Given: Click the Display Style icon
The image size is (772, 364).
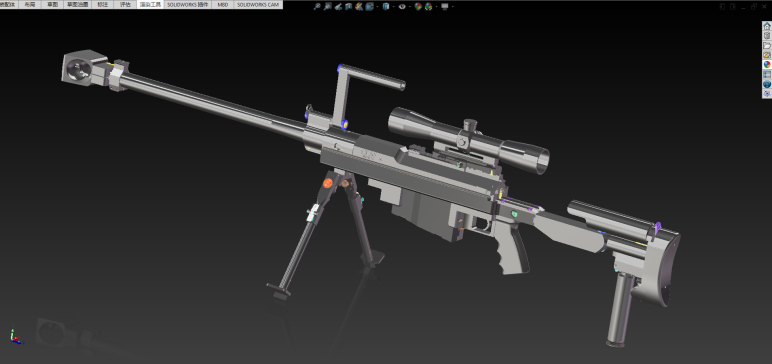Looking at the screenshot, I should pos(386,6).
